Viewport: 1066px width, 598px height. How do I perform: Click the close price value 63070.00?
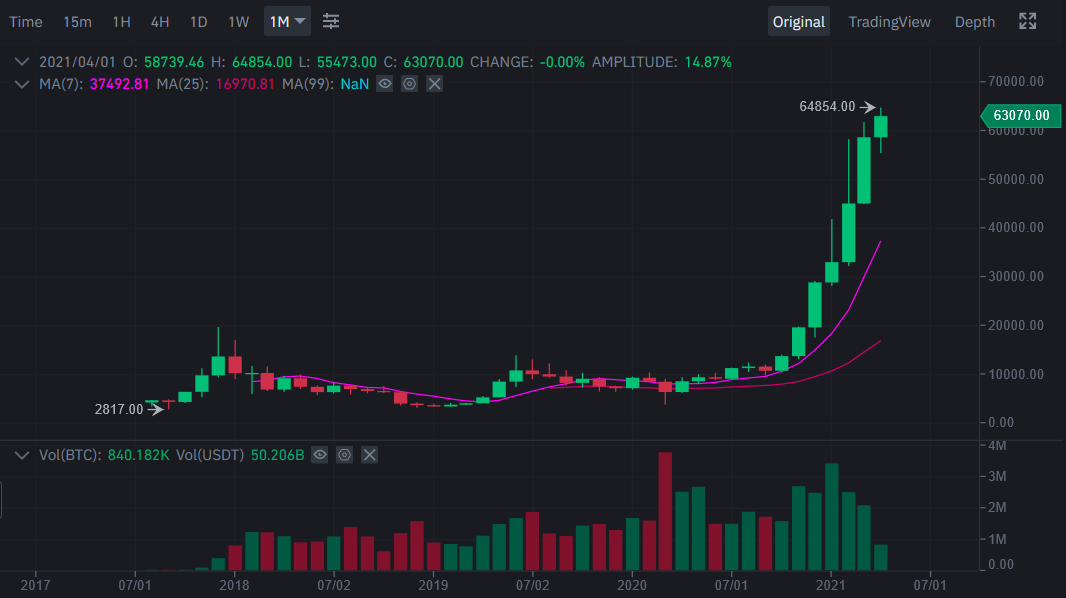(x=433, y=62)
